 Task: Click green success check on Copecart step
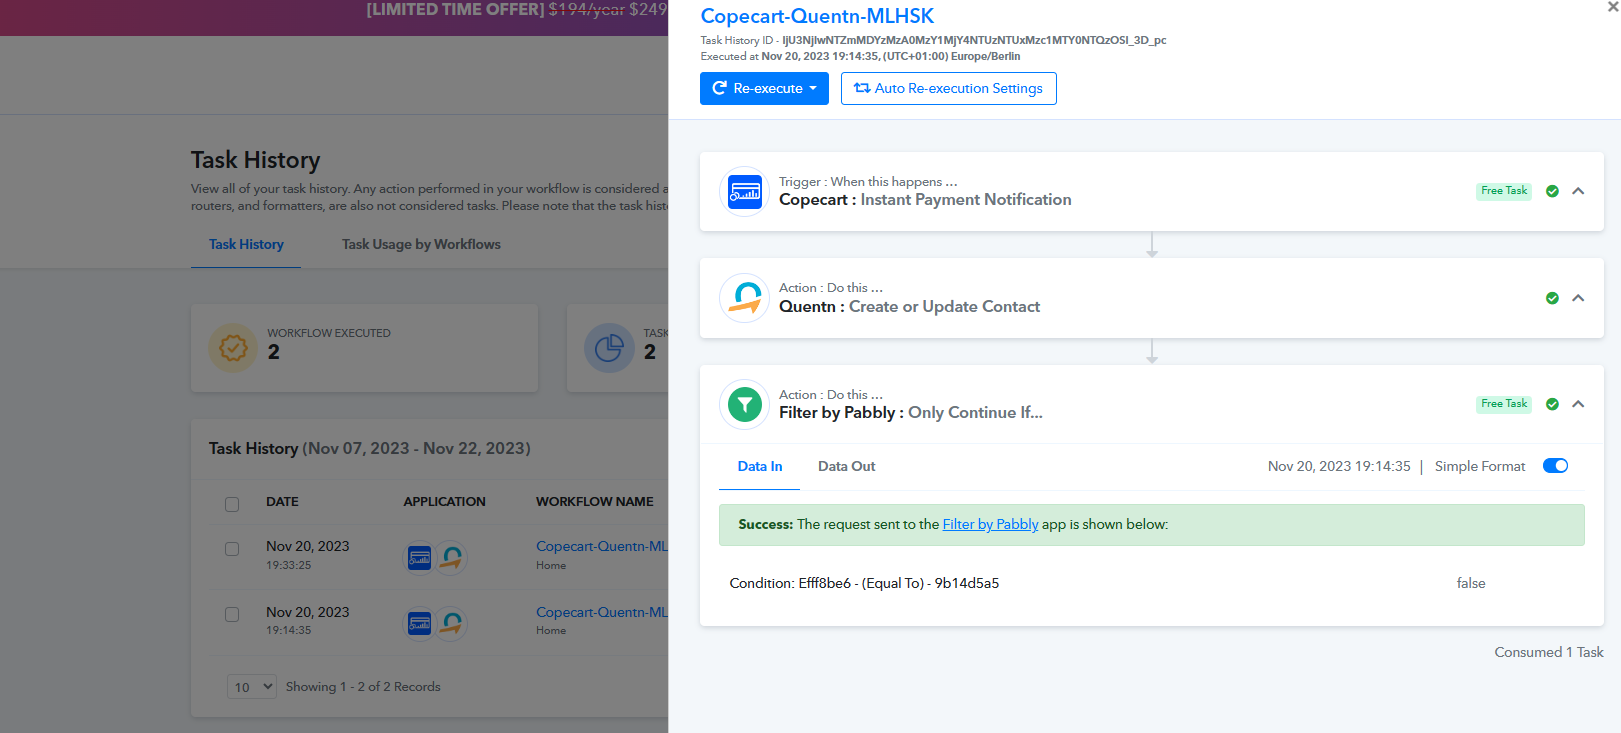[x=1552, y=191]
